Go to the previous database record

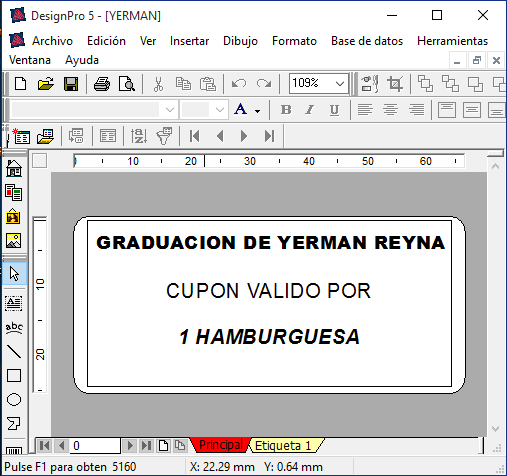(220, 136)
